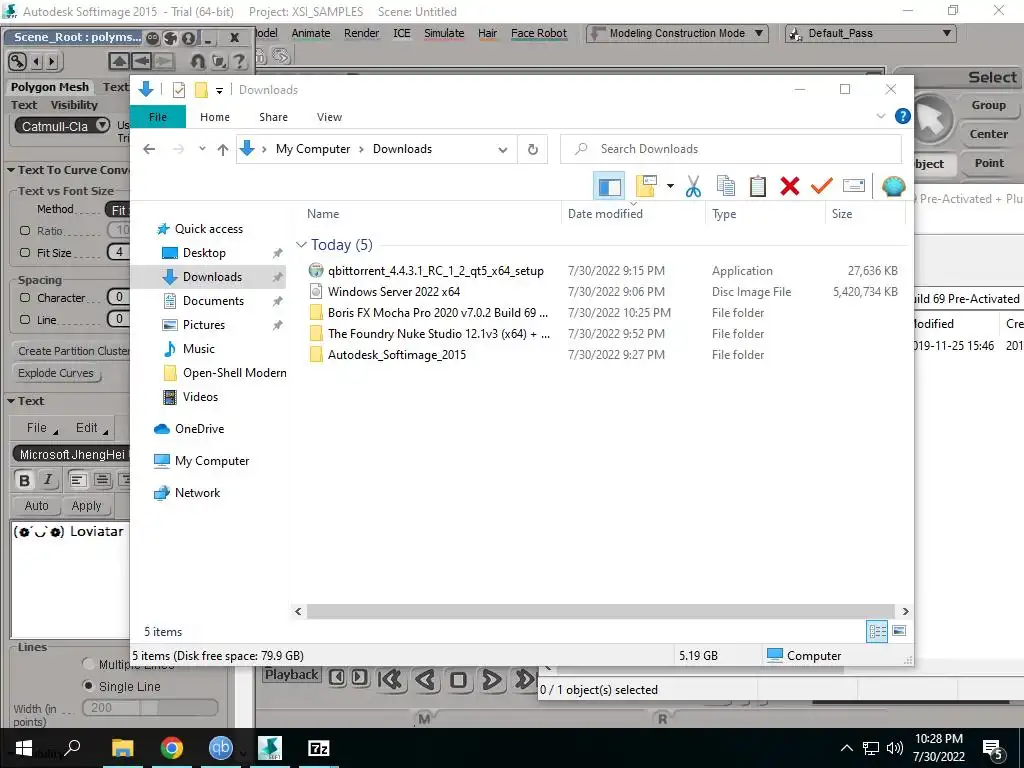Open the Simulate menu in Softimage
Viewport: 1024px width, 768px height.
coord(444,33)
